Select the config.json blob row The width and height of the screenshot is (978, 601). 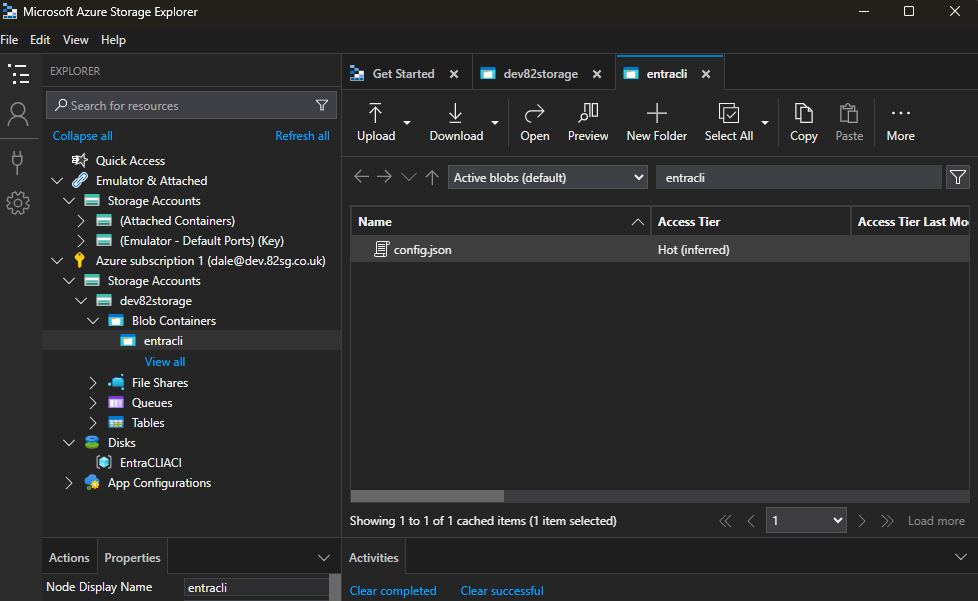point(660,249)
